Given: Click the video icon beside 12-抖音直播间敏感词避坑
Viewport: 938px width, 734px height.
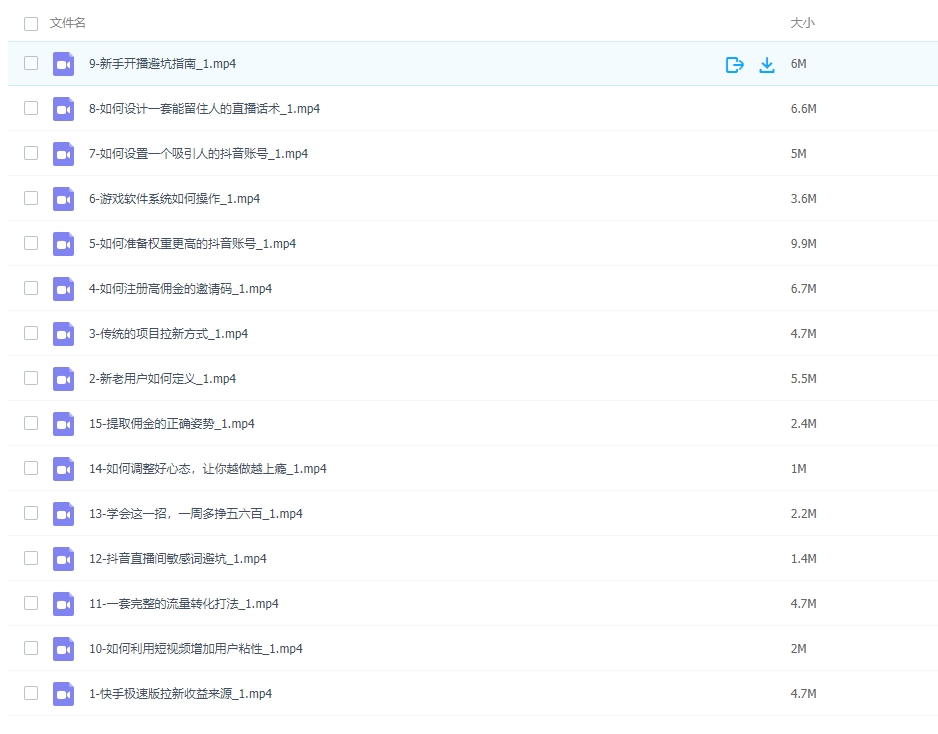Looking at the screenshot, I should (x=63, y=558).
